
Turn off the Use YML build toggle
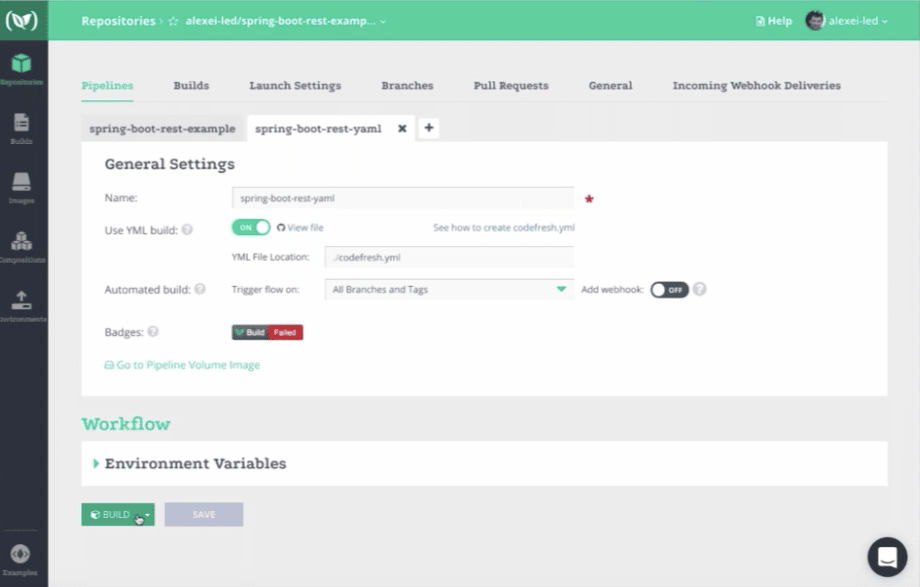point(251,228)
